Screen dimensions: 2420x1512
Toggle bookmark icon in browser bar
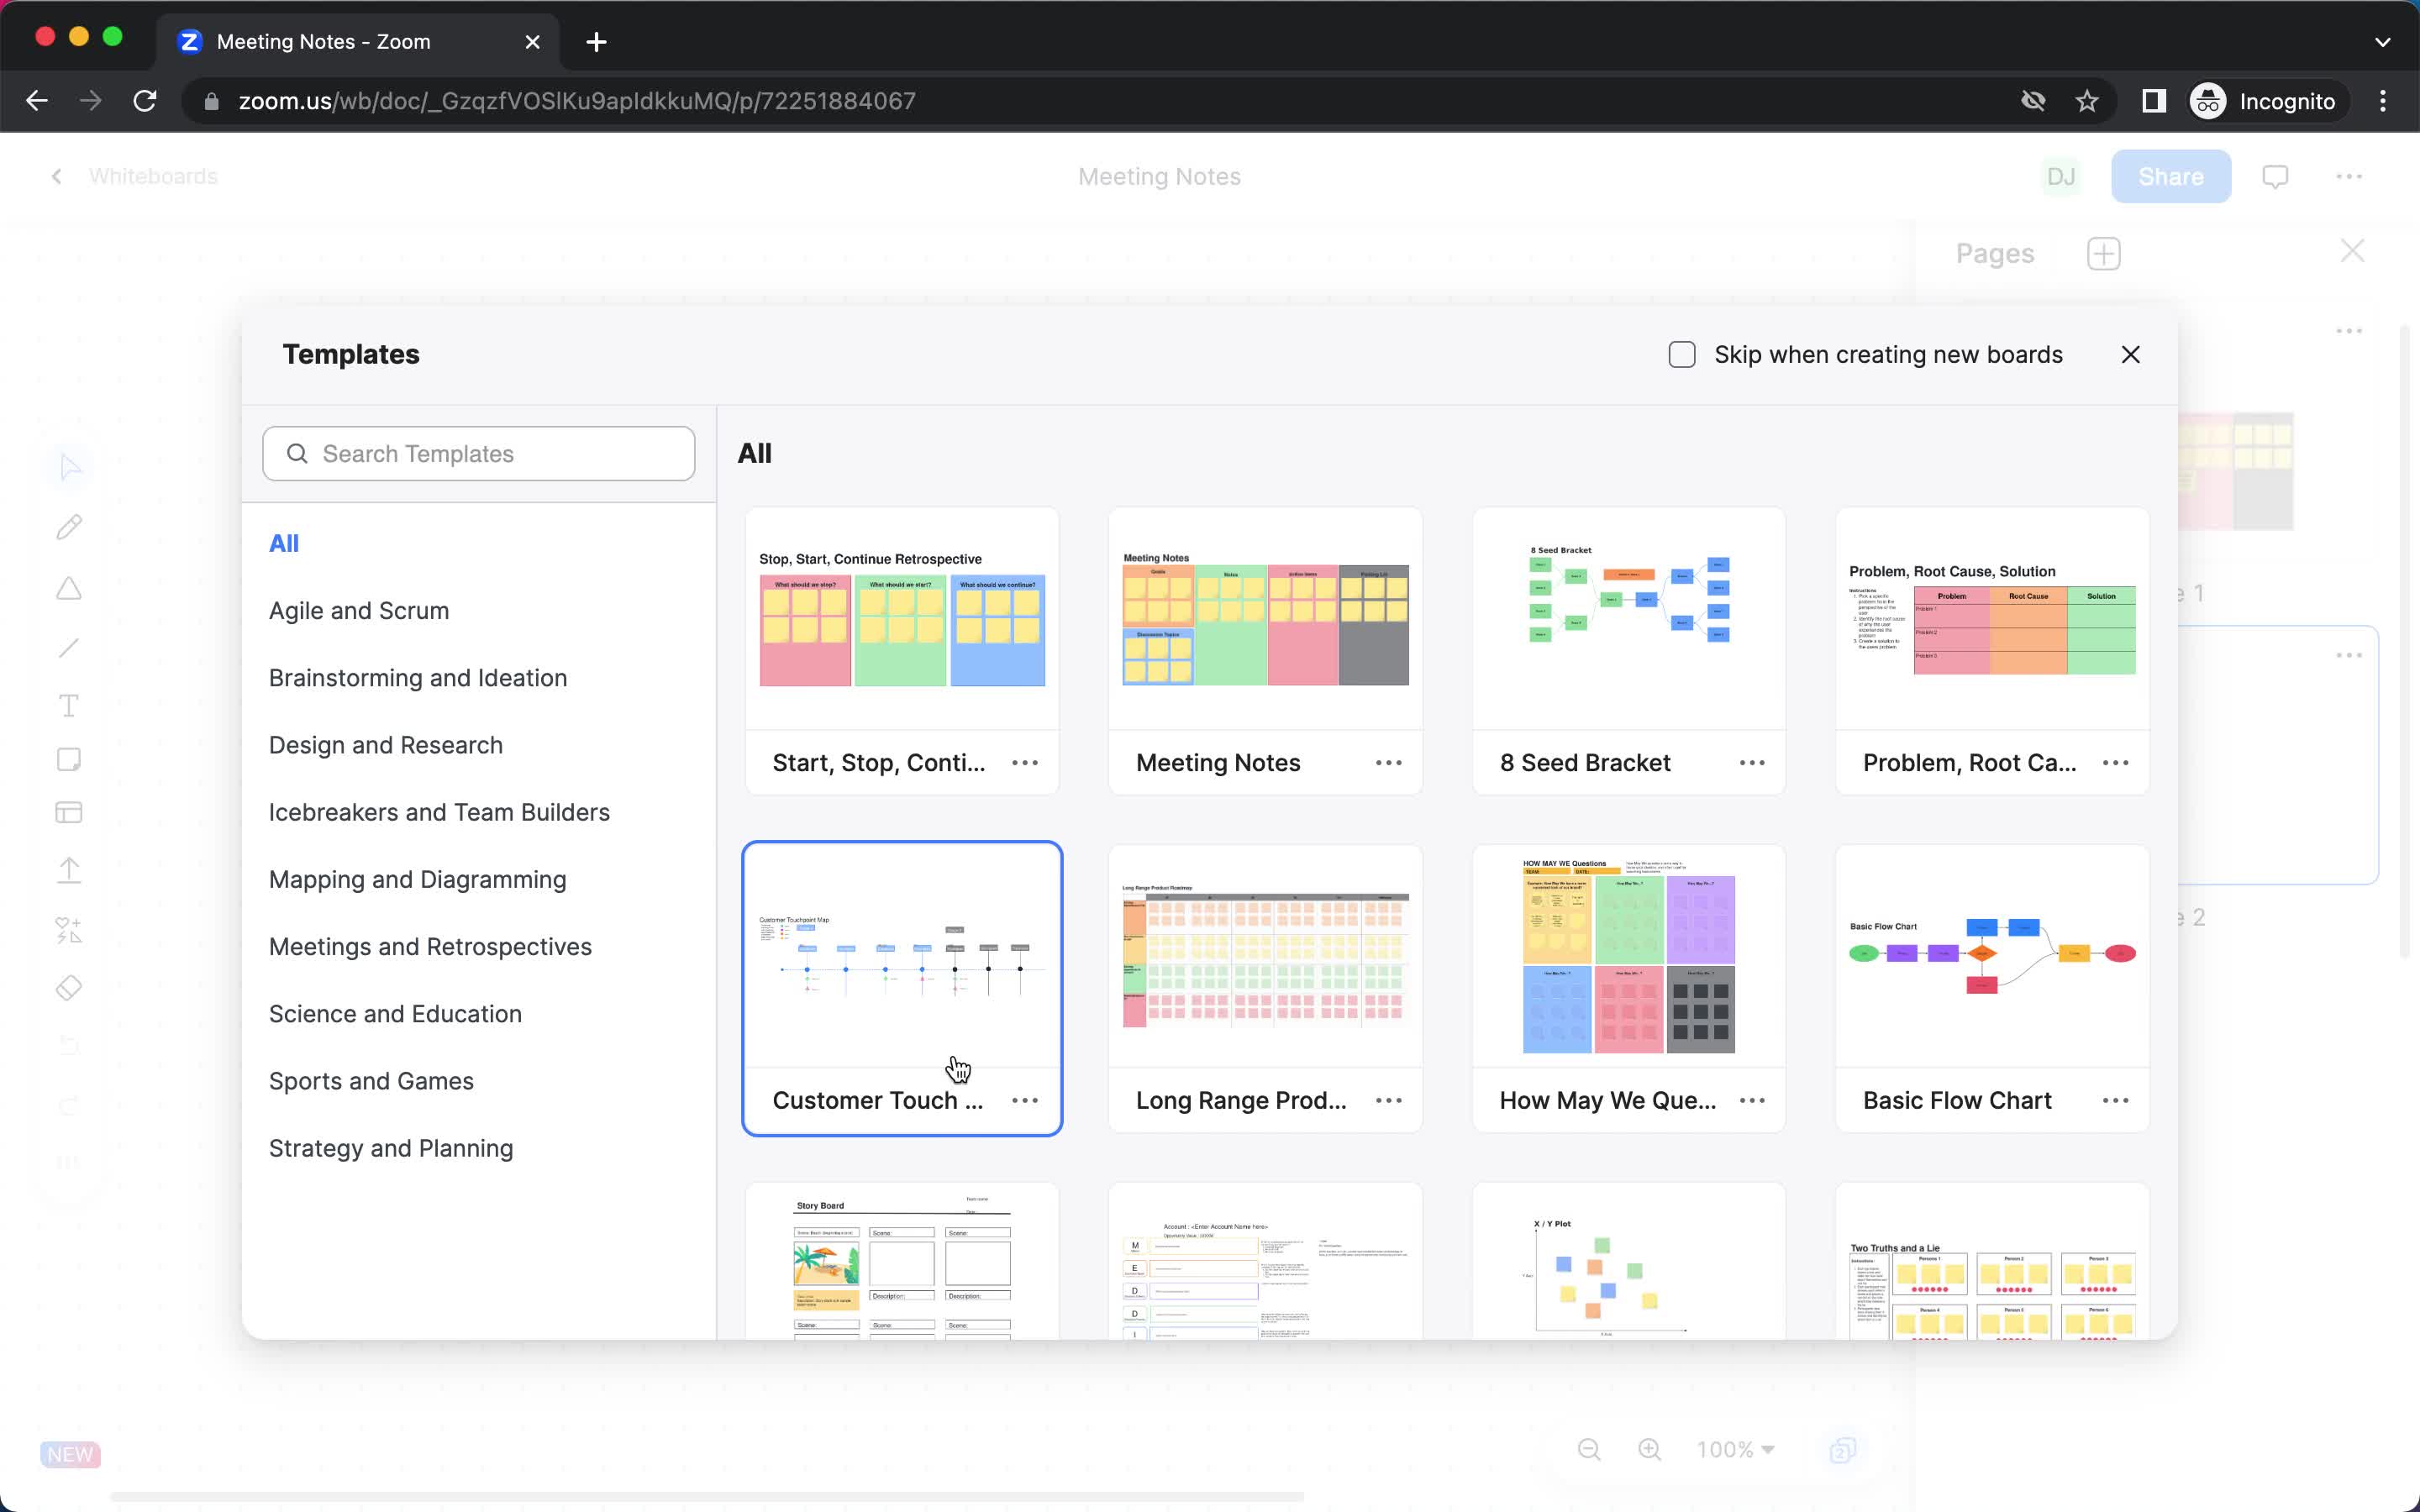click(2089, 101)
